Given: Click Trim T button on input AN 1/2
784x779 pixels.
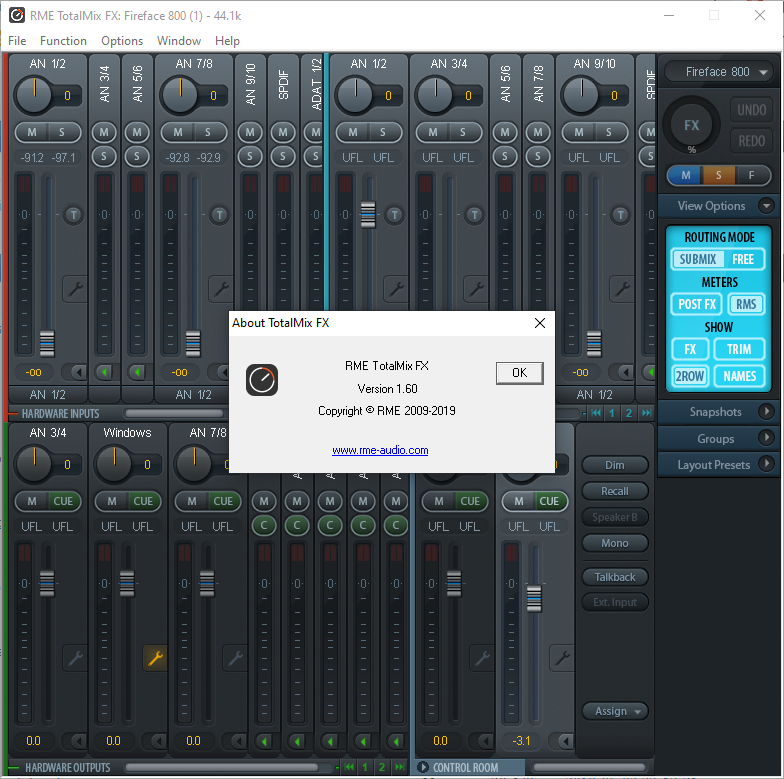Looking at the screenshot, I should 74,215.
